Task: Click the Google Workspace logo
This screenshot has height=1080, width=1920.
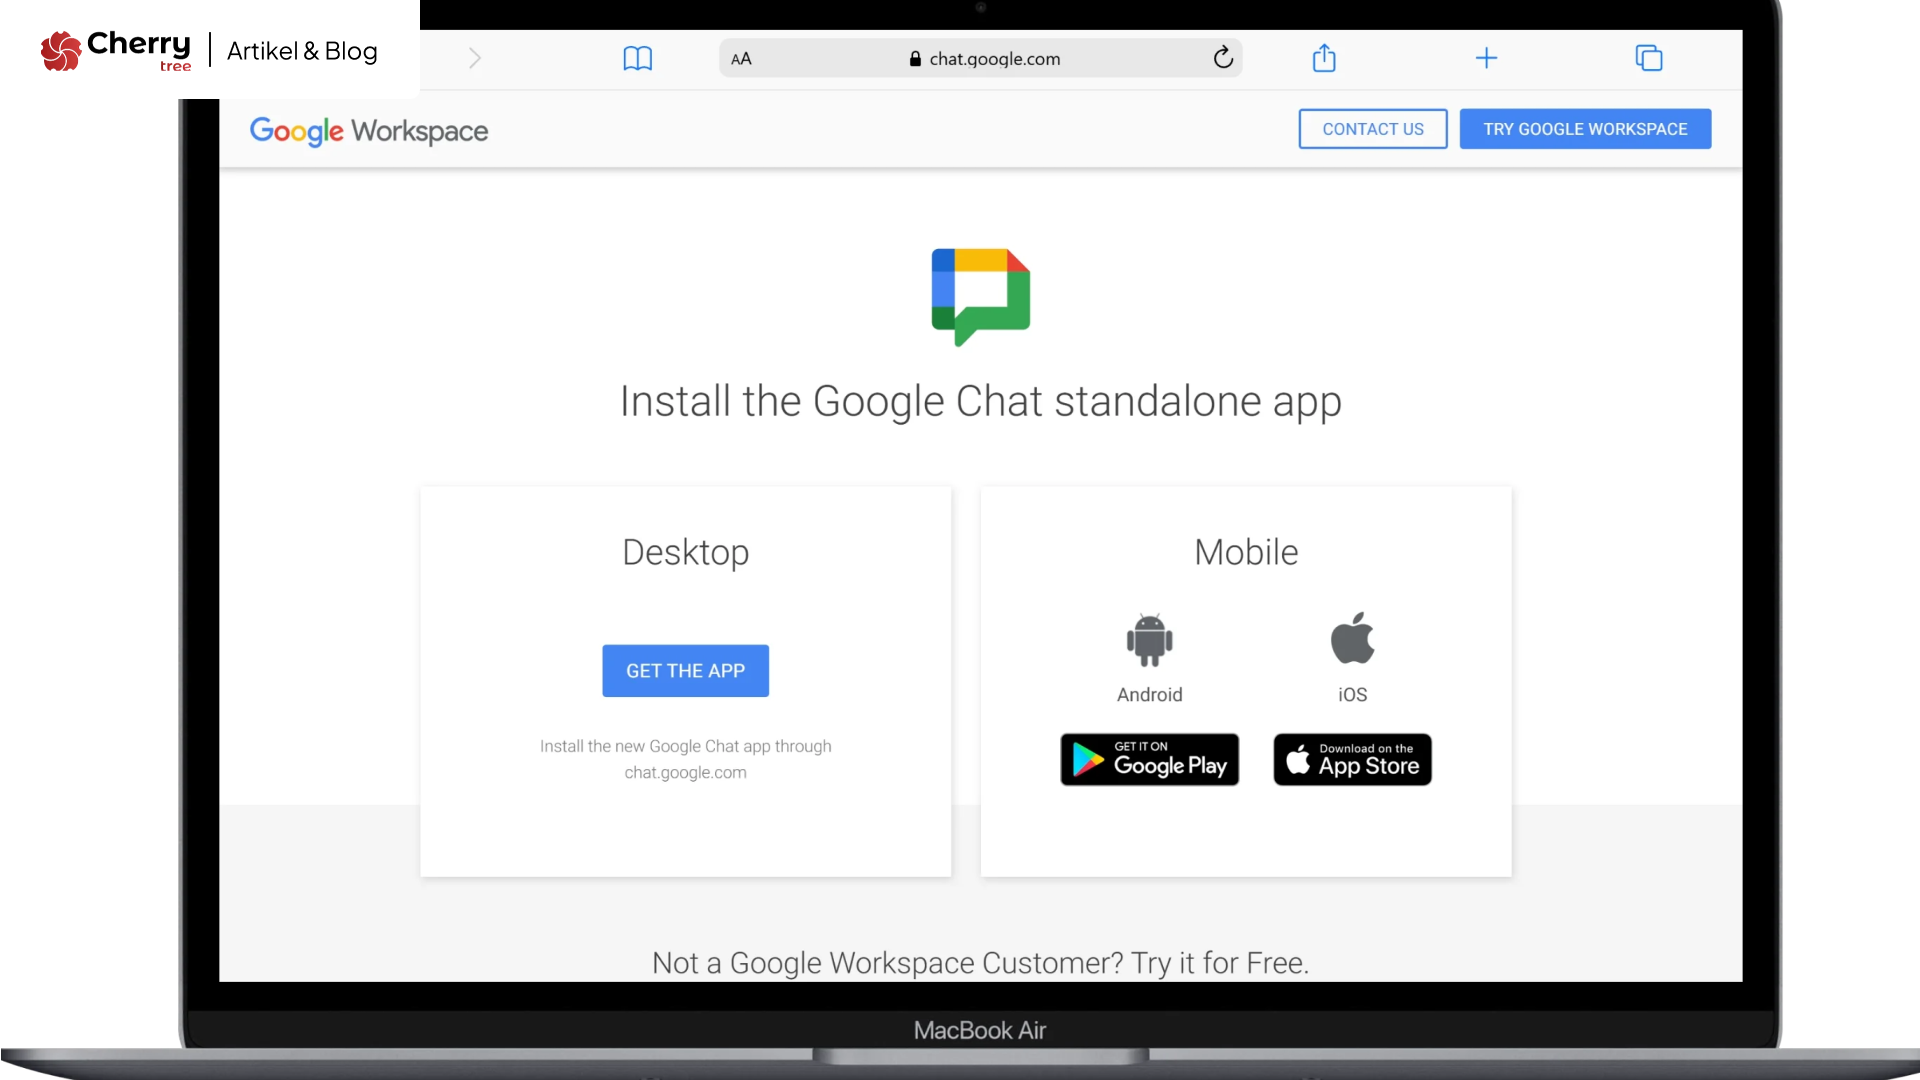Action: point(369,131)
